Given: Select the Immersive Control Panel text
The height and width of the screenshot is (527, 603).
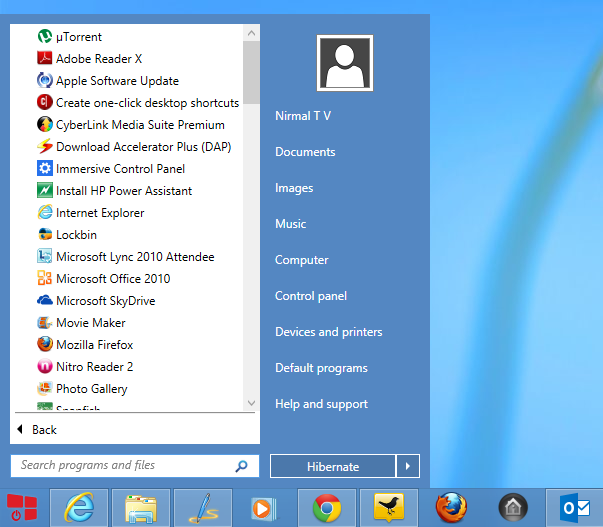Looking at the screenshot, I should [x=120, y=169].
